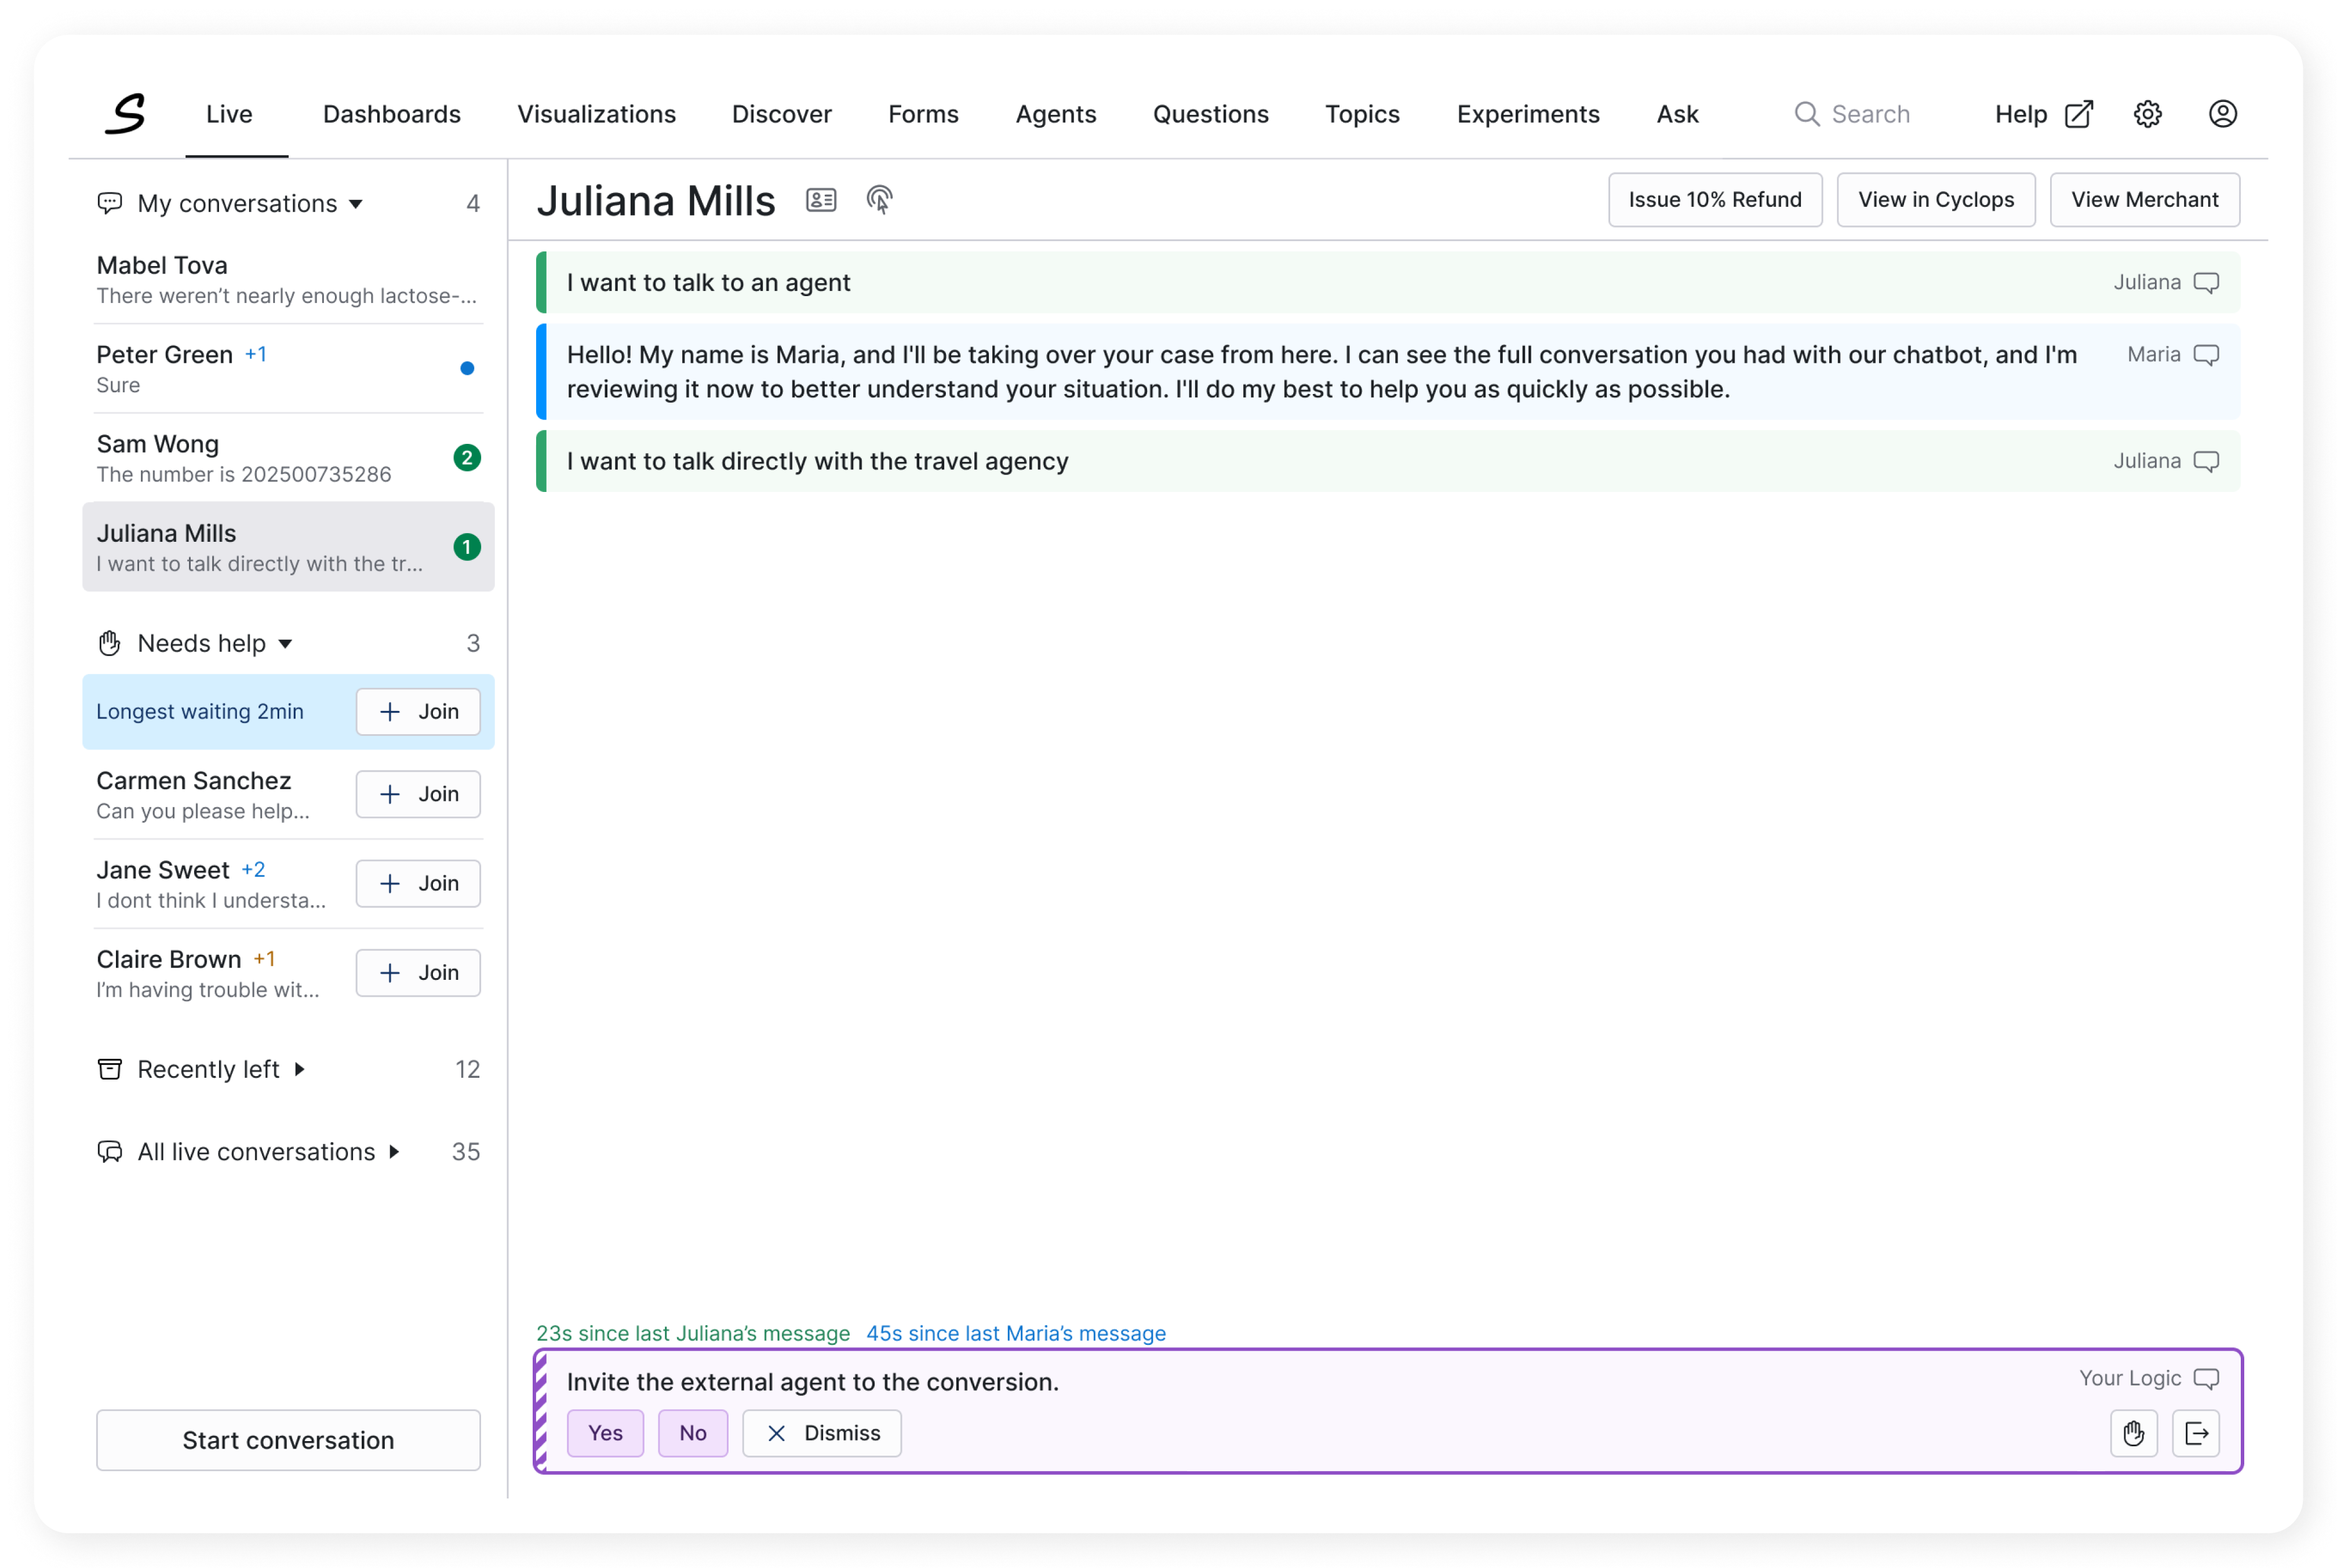Select No for inviting external agent

(692, 1433)
